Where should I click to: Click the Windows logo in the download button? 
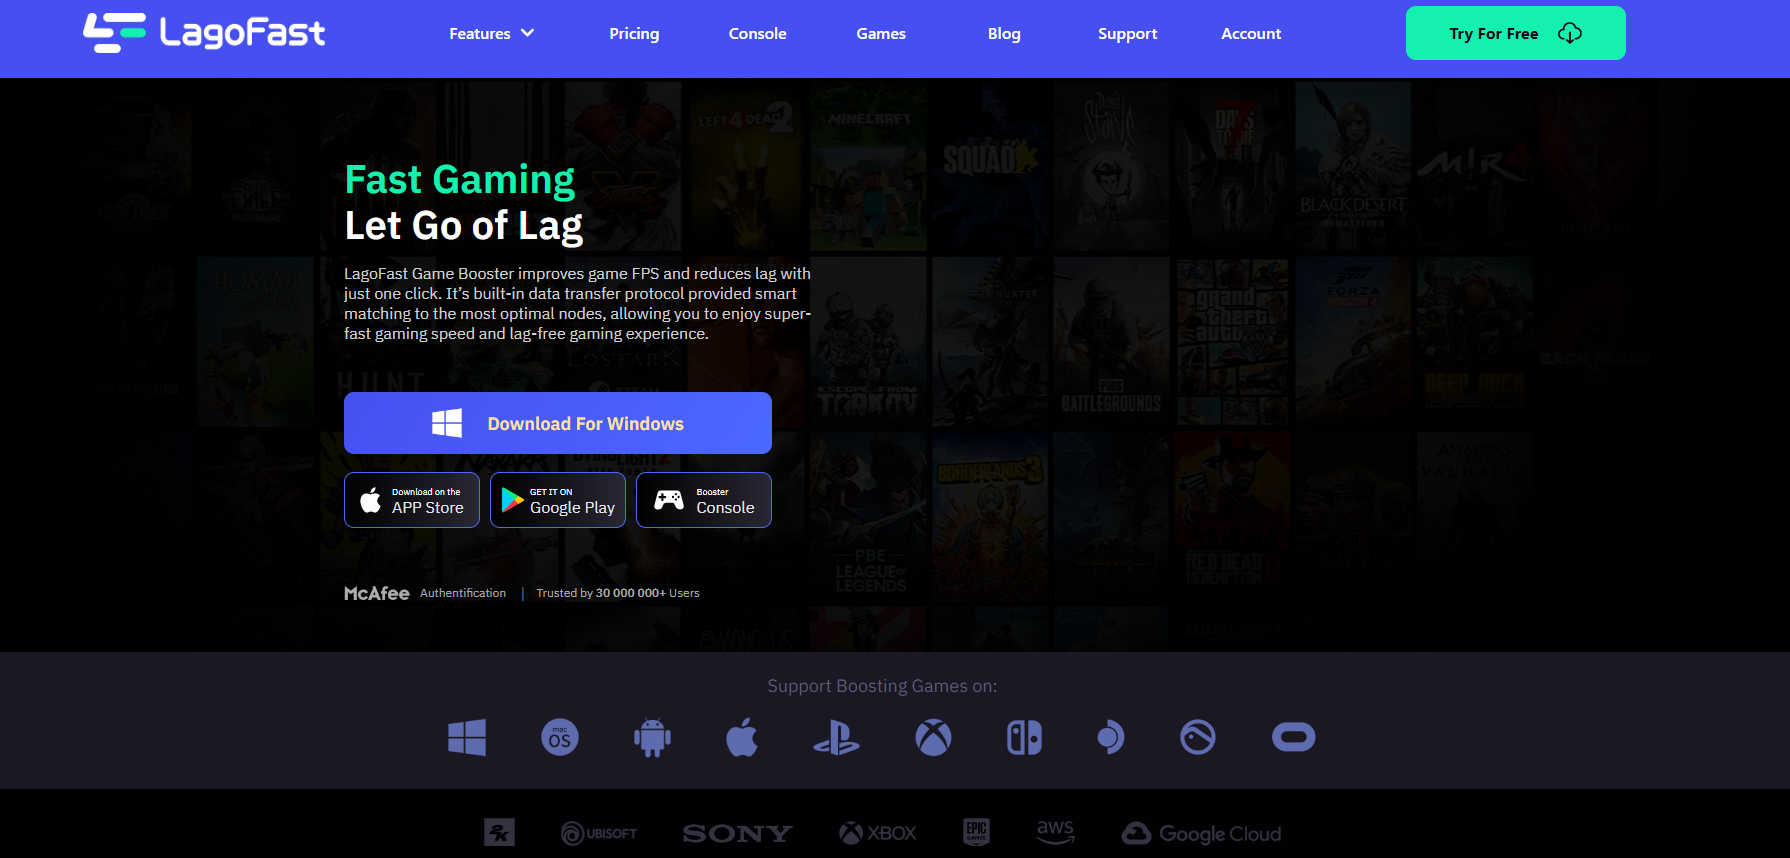(447, 423)
